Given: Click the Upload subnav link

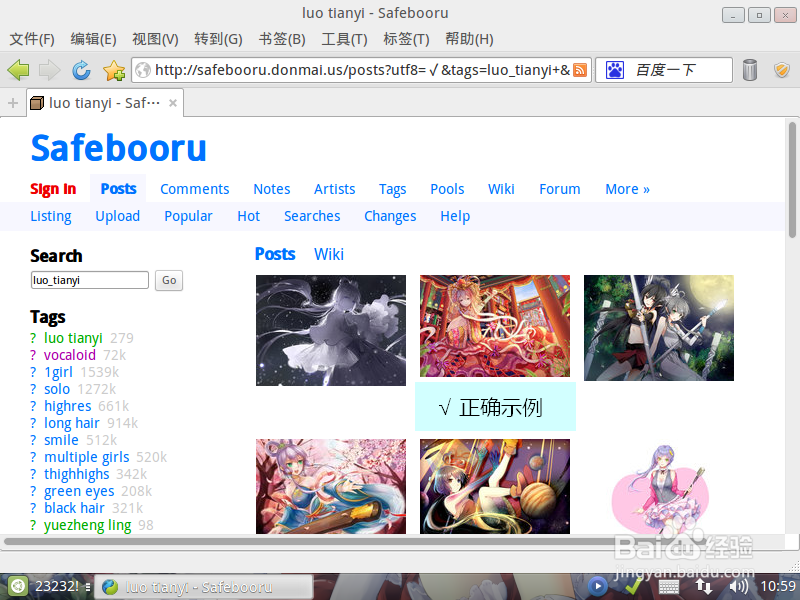Looking at the screenshot, I should click(117, 216).
